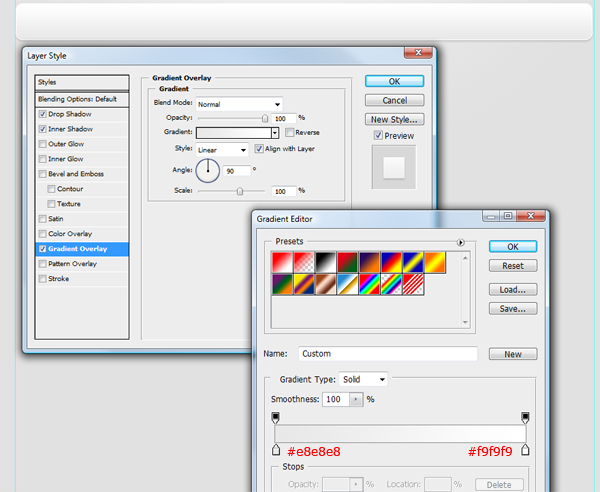600x492 pixels.
Task: Open the Styles section in Layer Style
Action: [x=82, y=82]
